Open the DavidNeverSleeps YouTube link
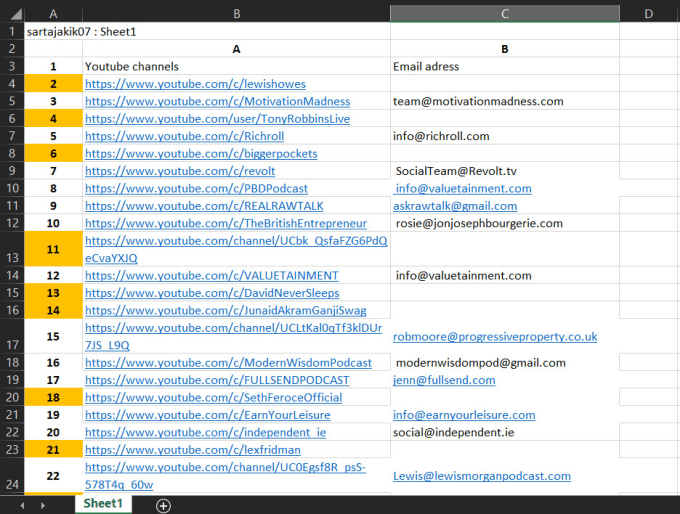Image resolution: width=680 pixels, height=514 pixels. [x=212, y=293]
